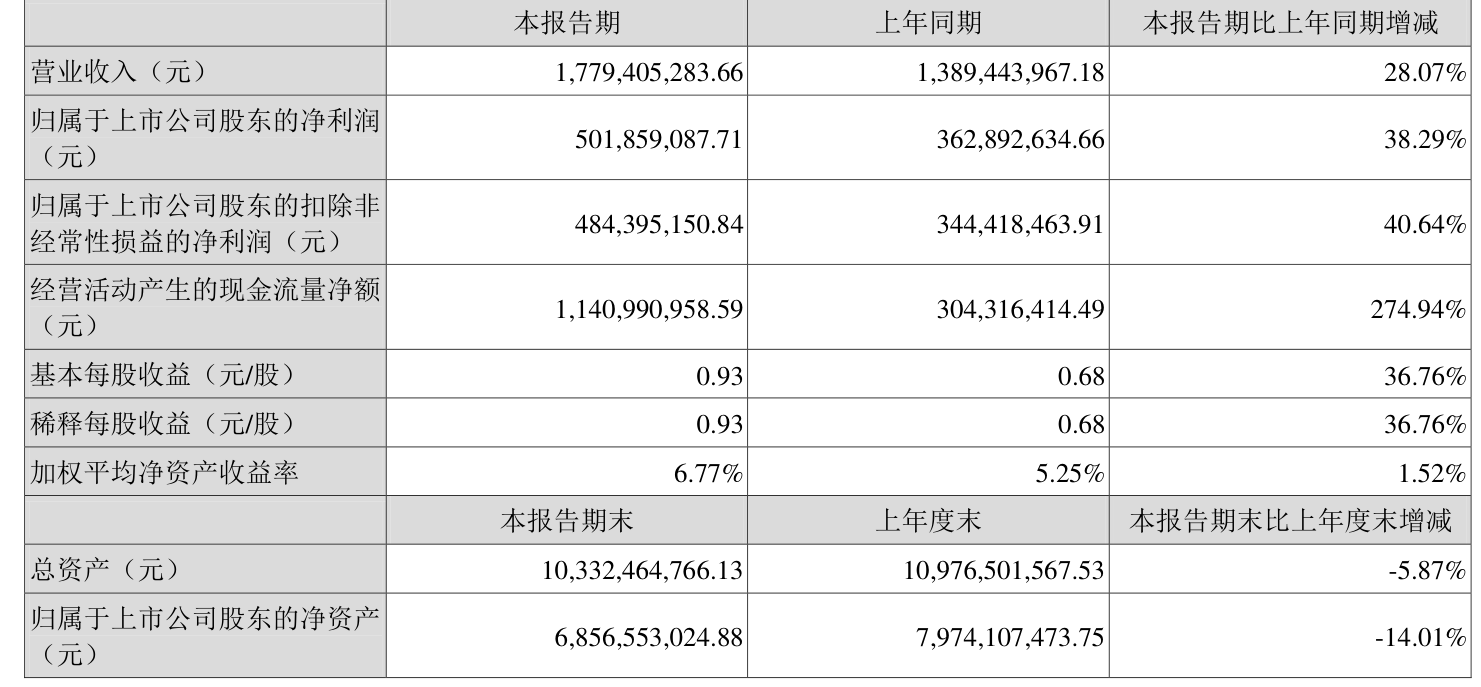Click the 本报告期末 header cell

566,521
